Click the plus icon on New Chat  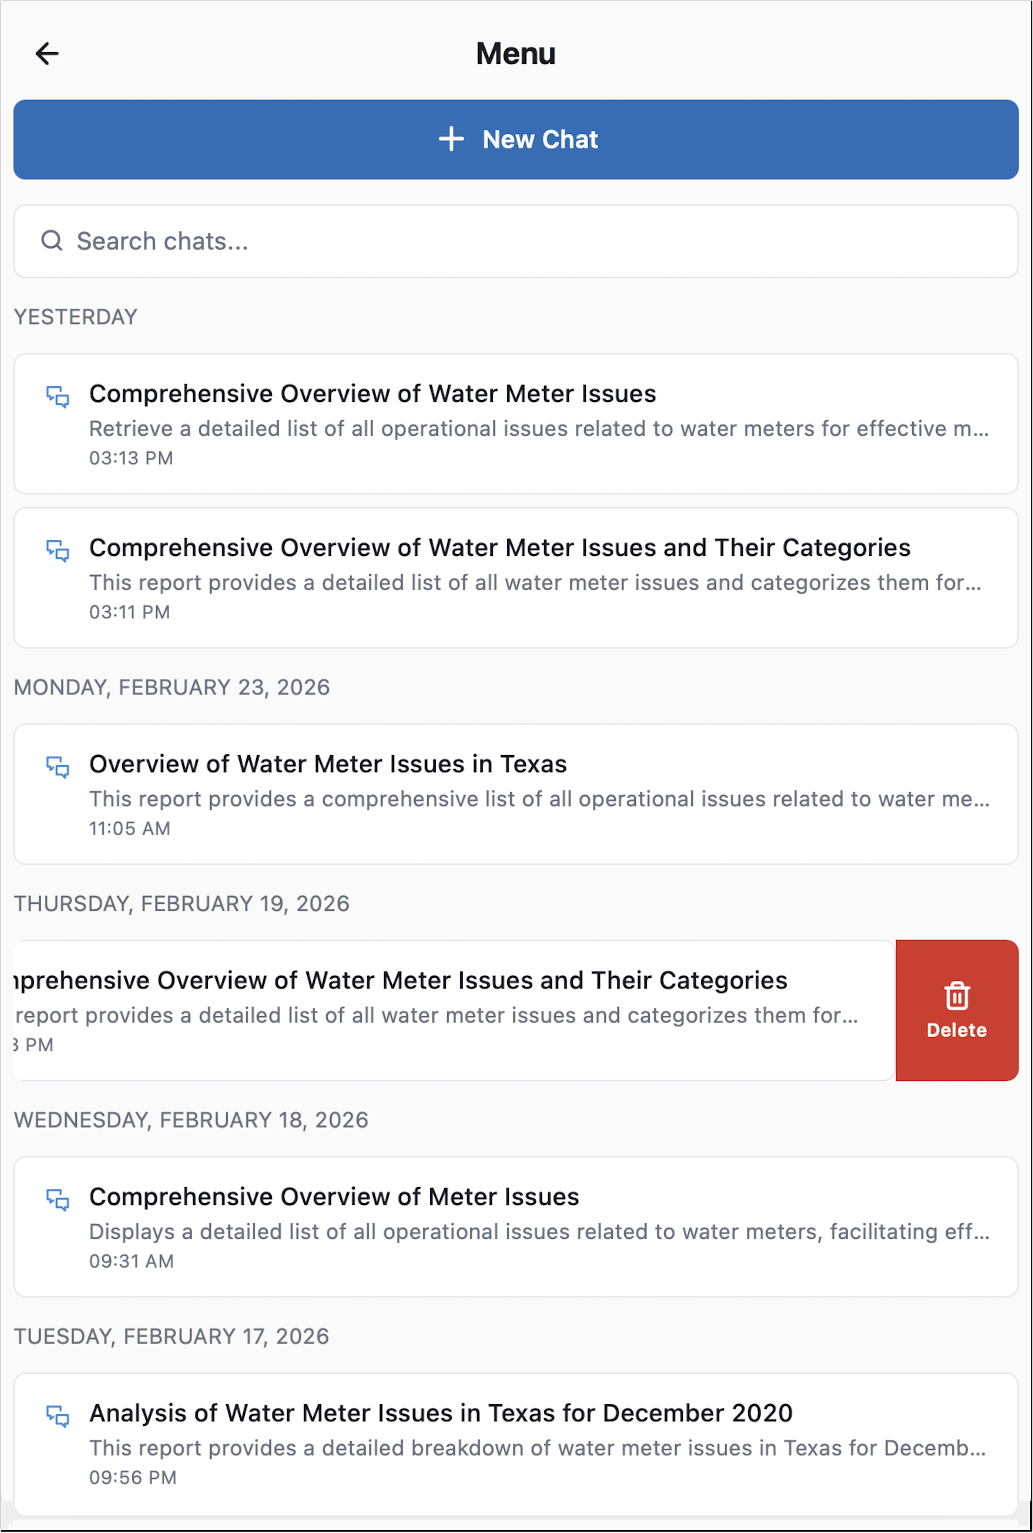click(452, 139)
